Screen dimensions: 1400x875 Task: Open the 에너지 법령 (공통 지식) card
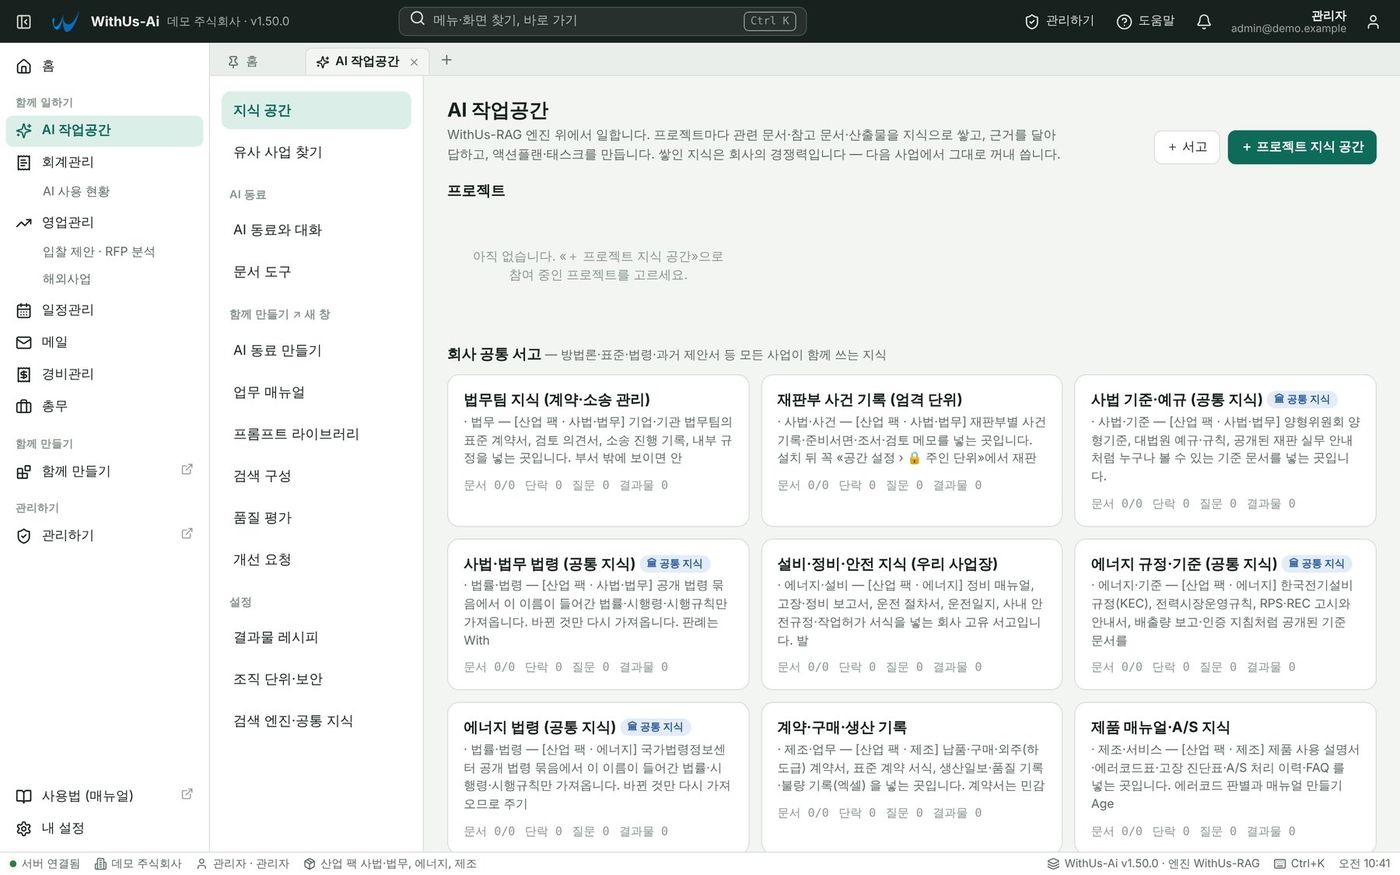coord(598,777)
